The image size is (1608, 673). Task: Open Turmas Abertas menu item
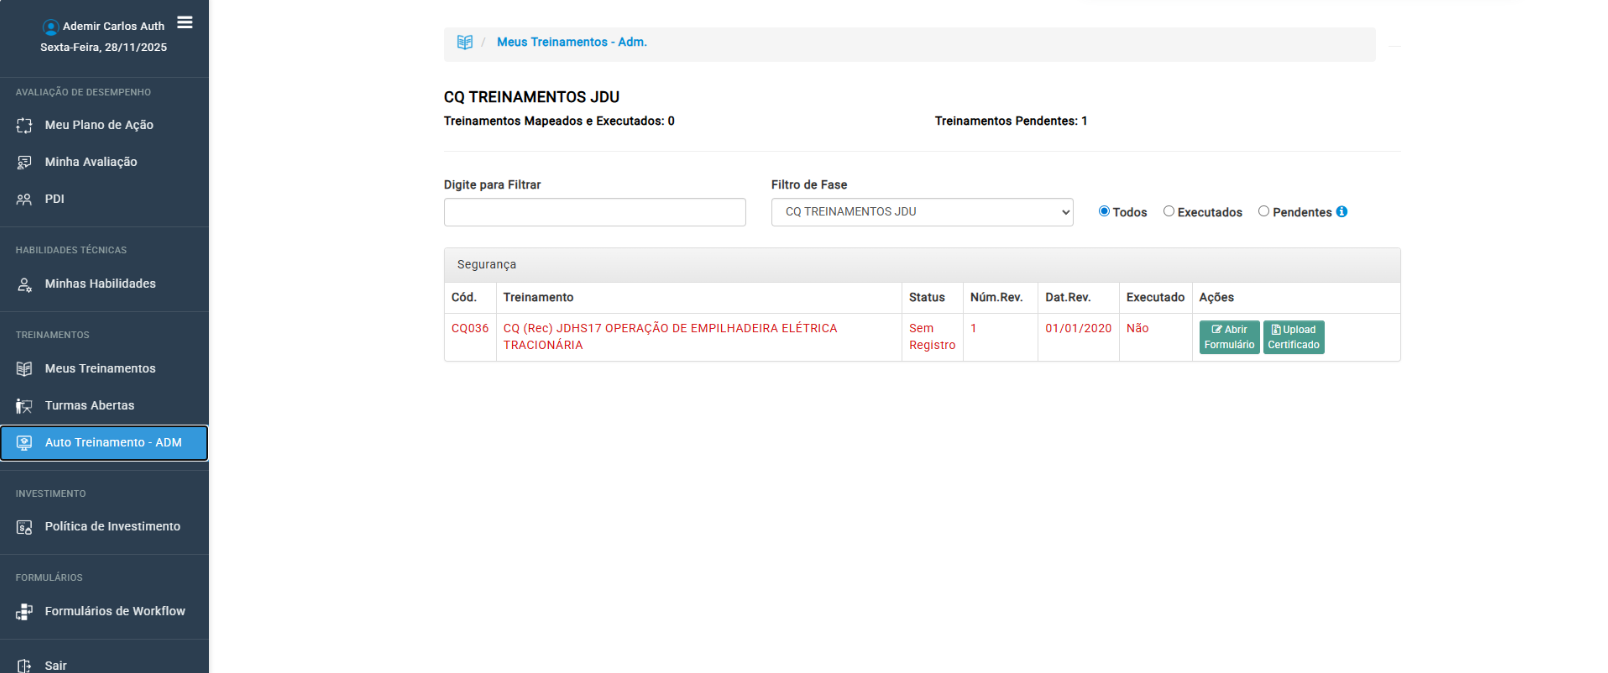[89, 406]
